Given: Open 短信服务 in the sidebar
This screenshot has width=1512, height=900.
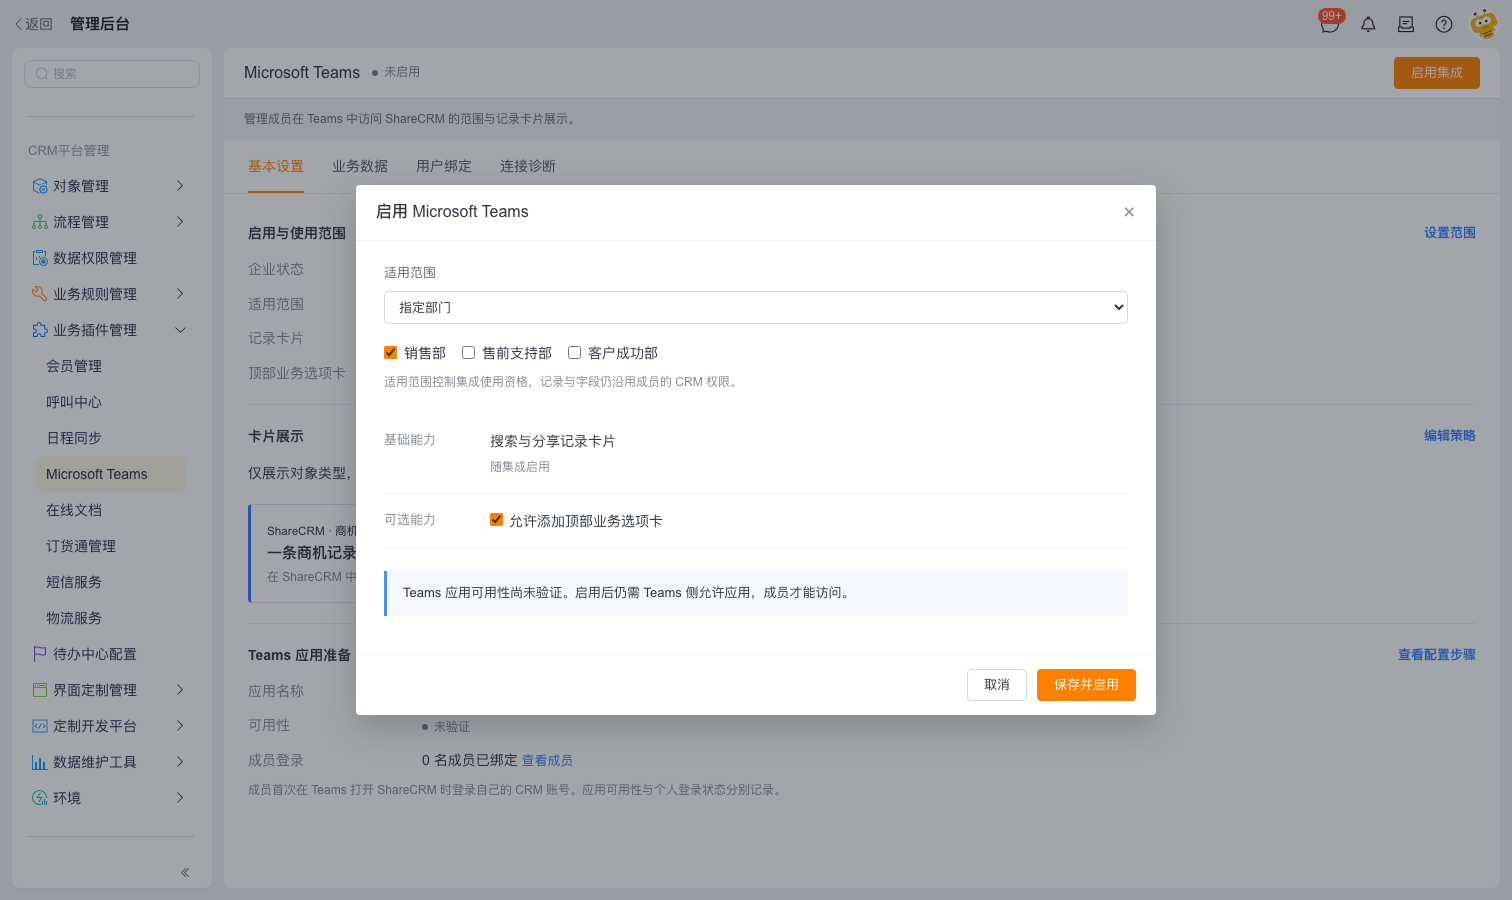Looking at the screenshot, I should pyautogui.click(x=111, y=582).
